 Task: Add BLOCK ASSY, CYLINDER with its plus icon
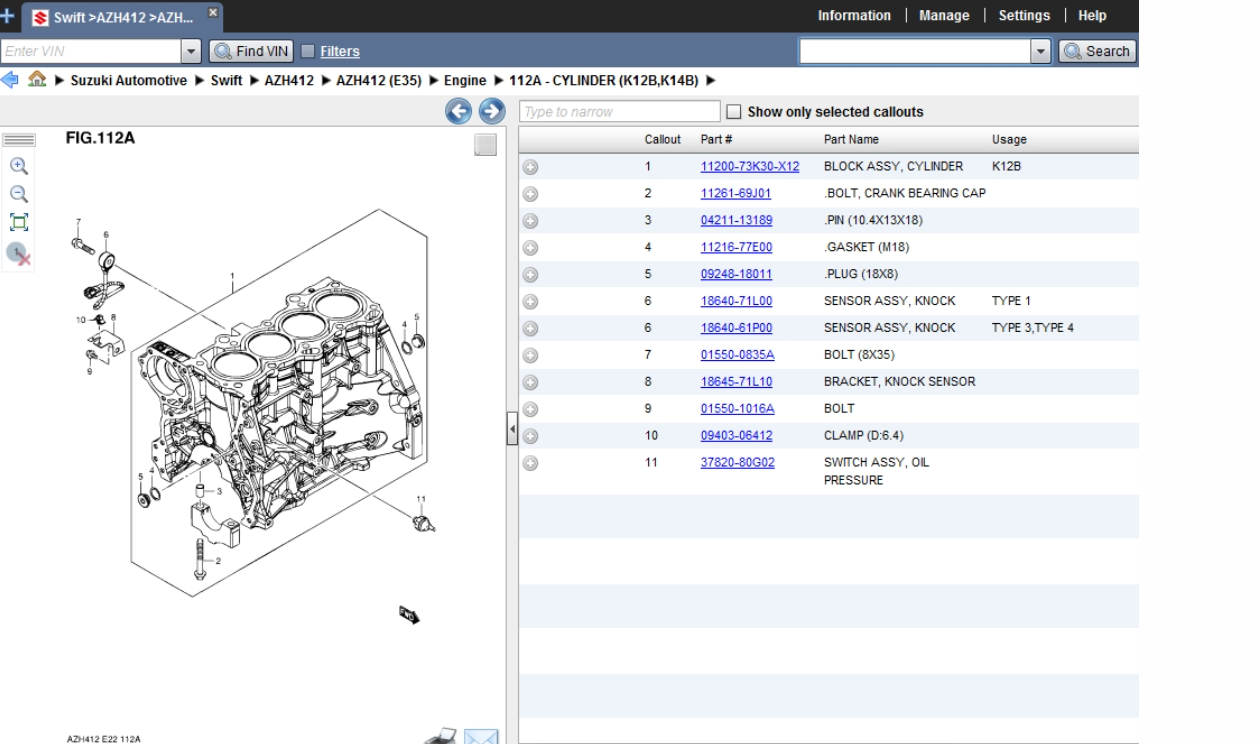[531, 167]
